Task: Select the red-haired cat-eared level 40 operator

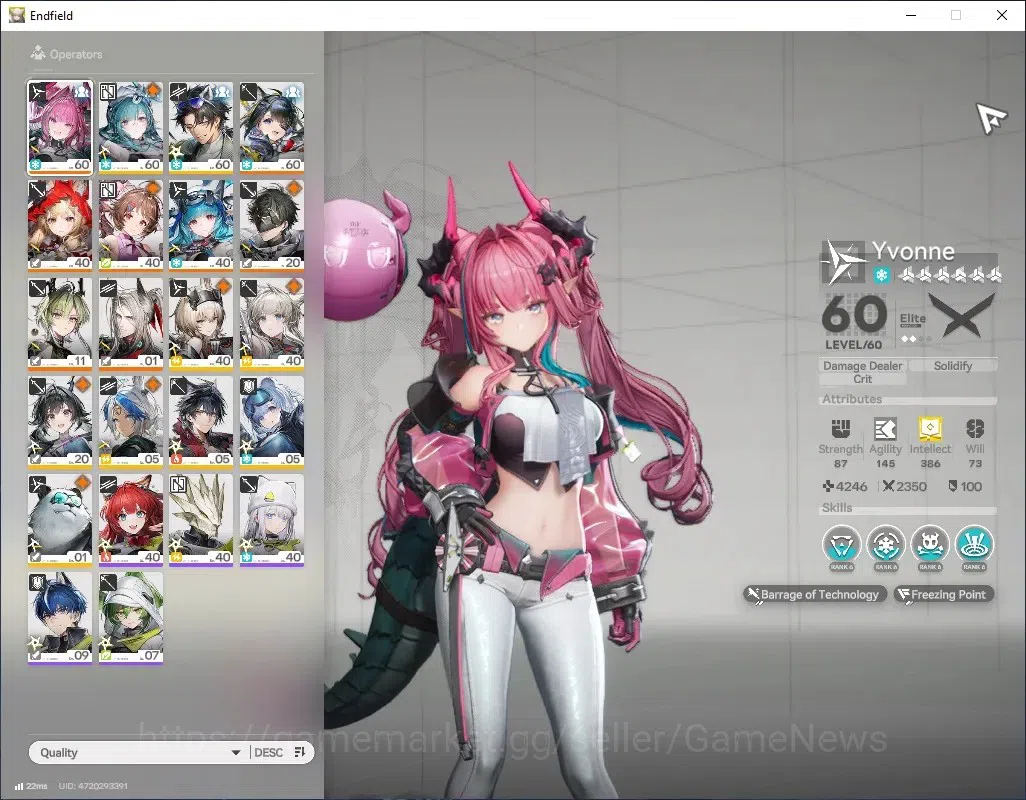Action: [x=130, y=520]
